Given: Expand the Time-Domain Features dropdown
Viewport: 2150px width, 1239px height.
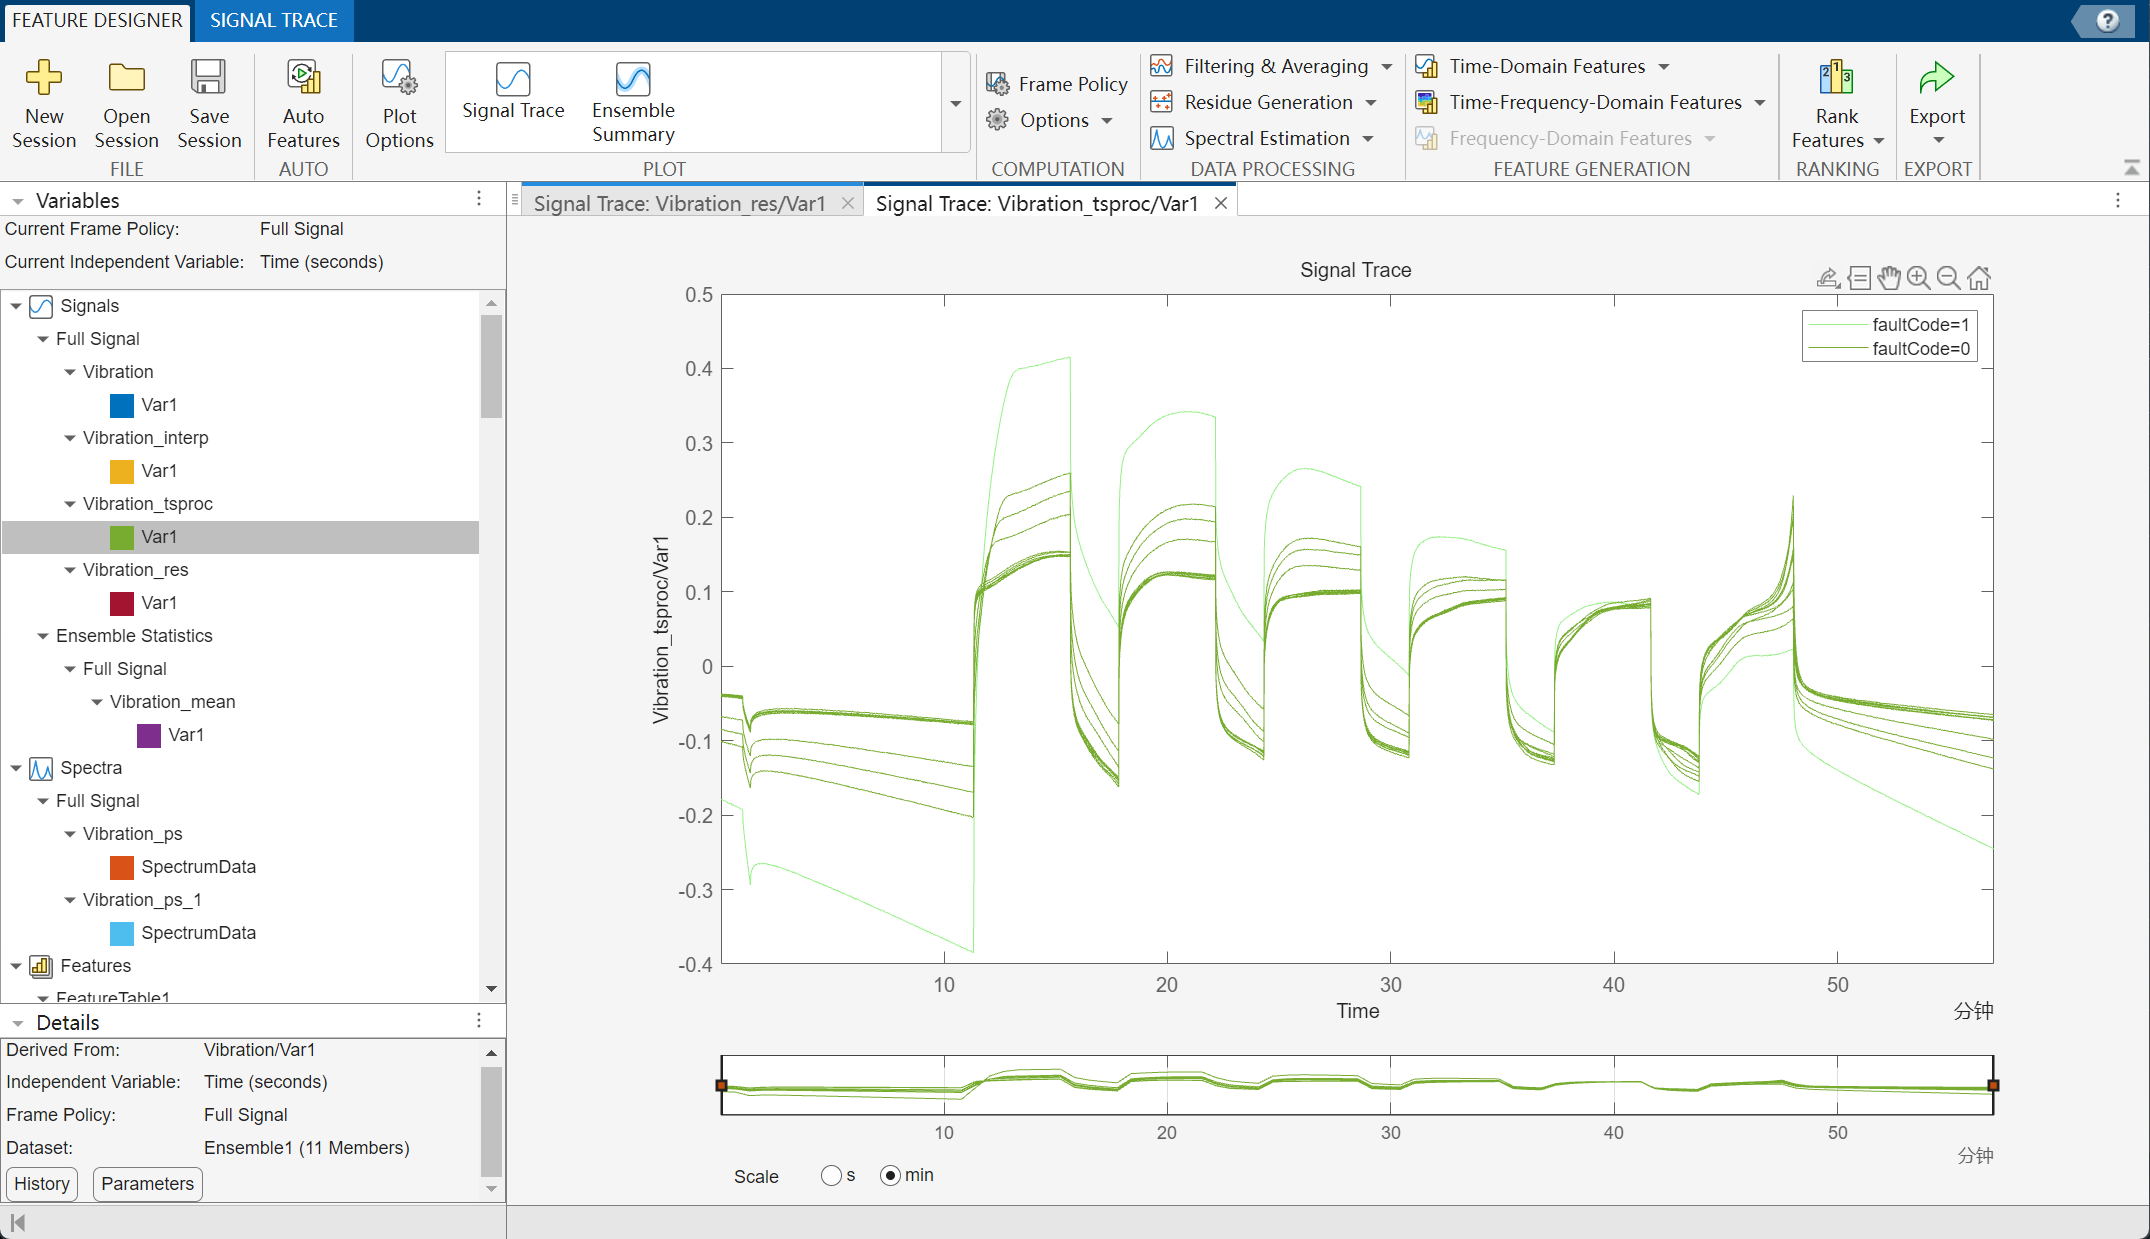Looking at the screenshot, I should pyautogui.click(x=1664, y=67).
